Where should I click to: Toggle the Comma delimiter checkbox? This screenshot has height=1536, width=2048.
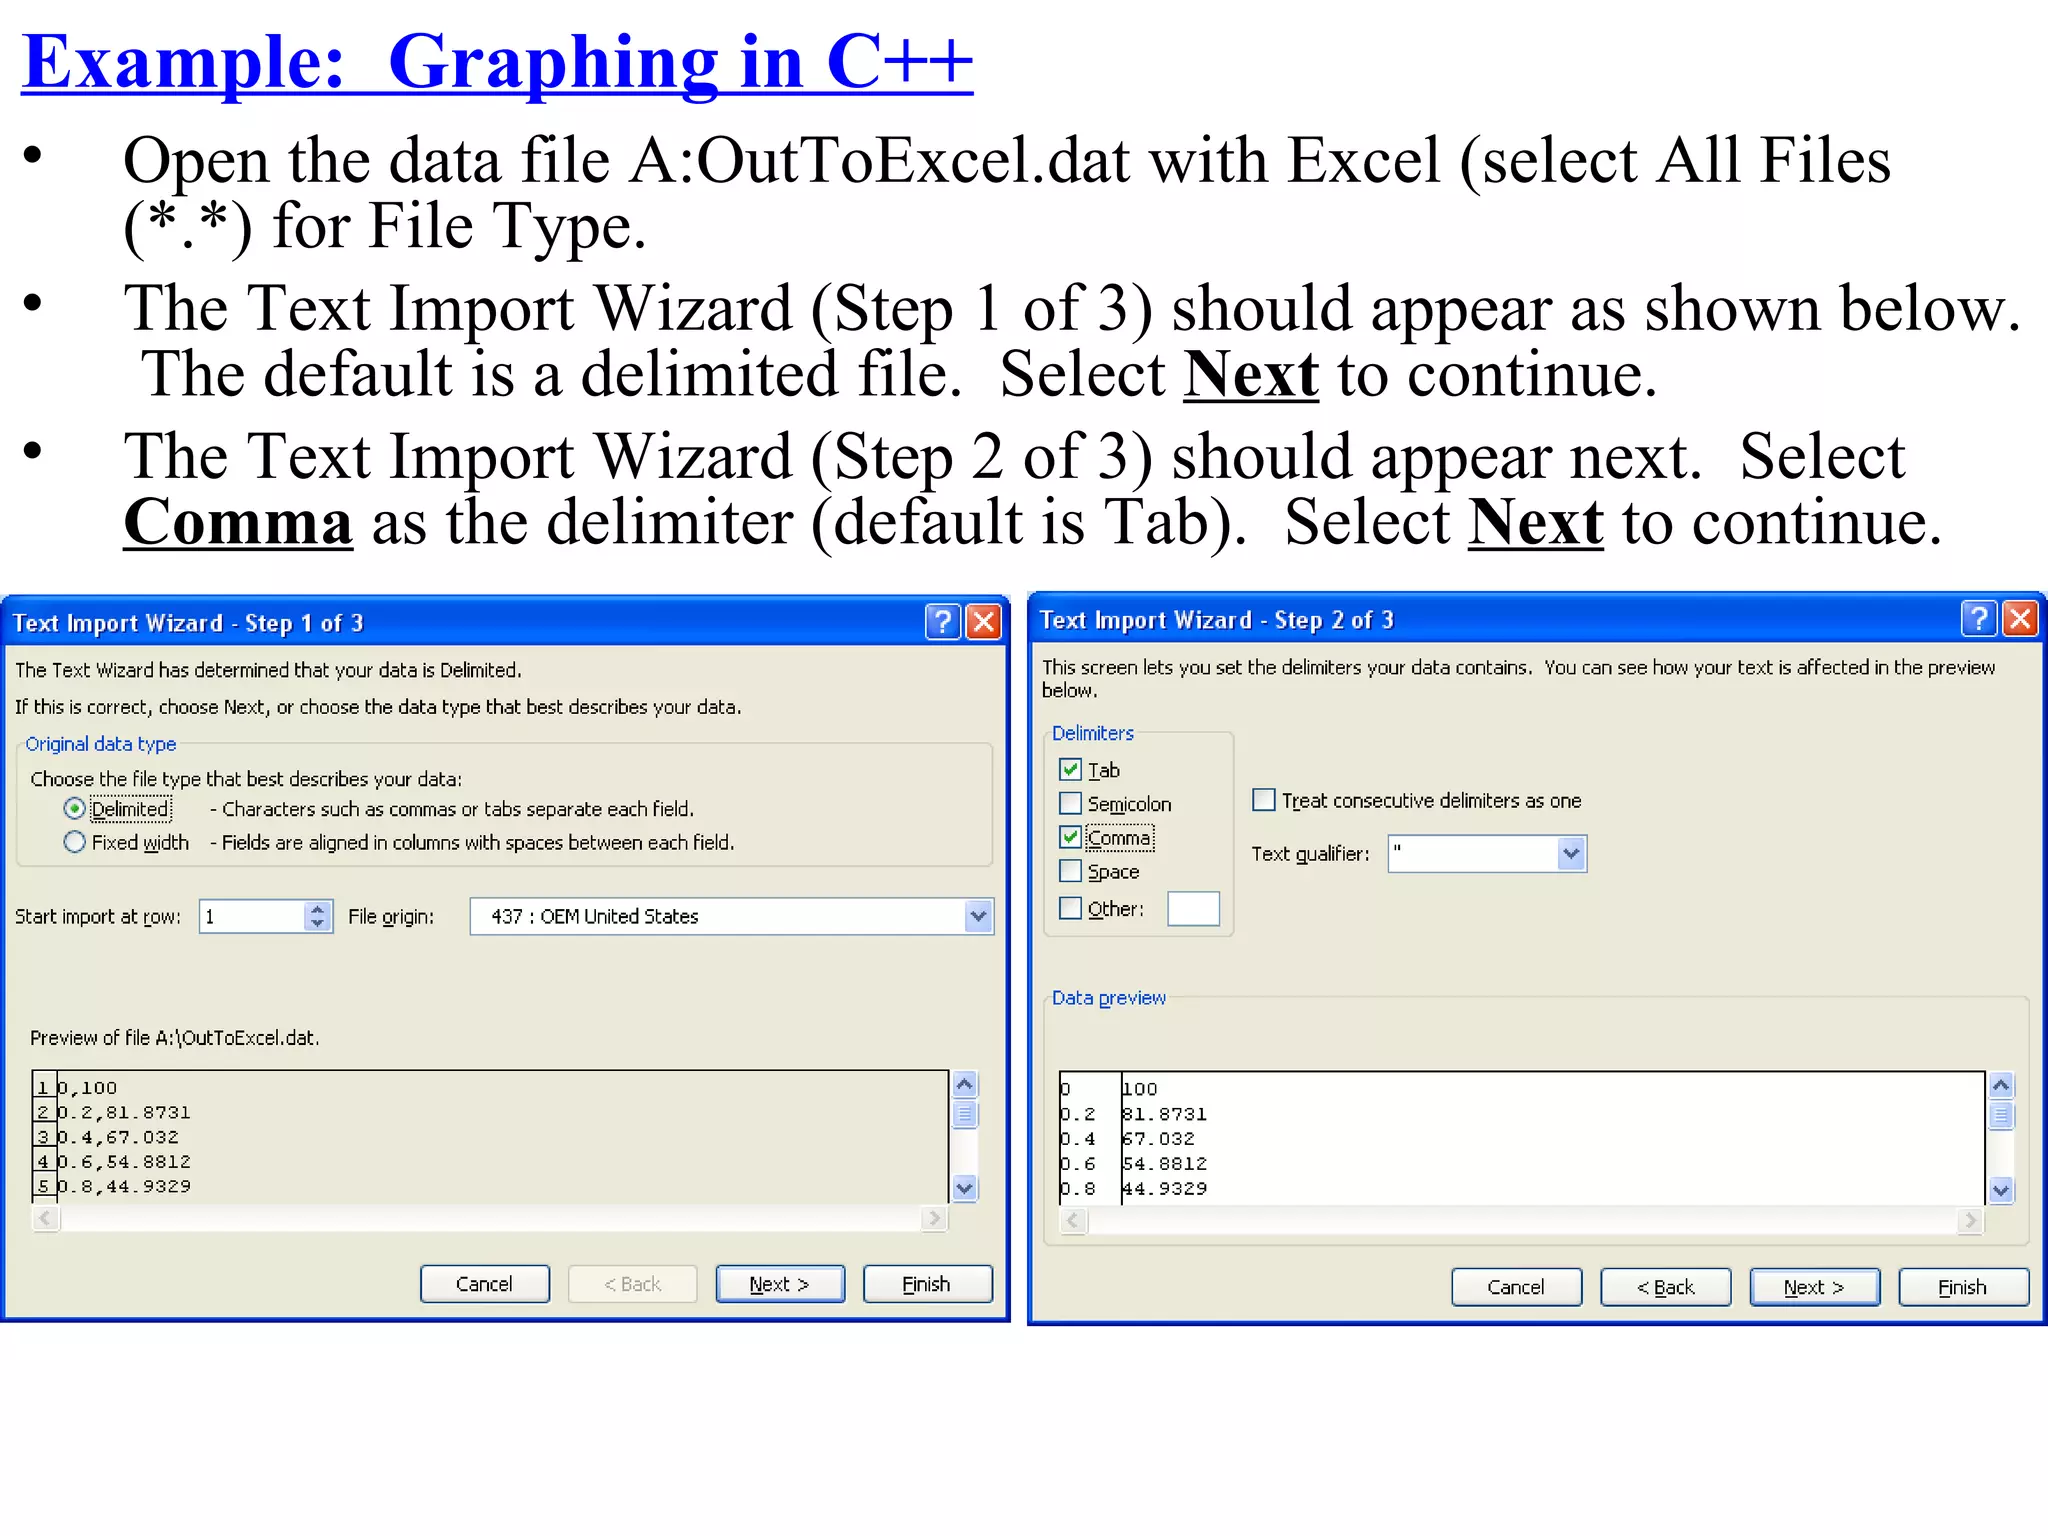1070,837
